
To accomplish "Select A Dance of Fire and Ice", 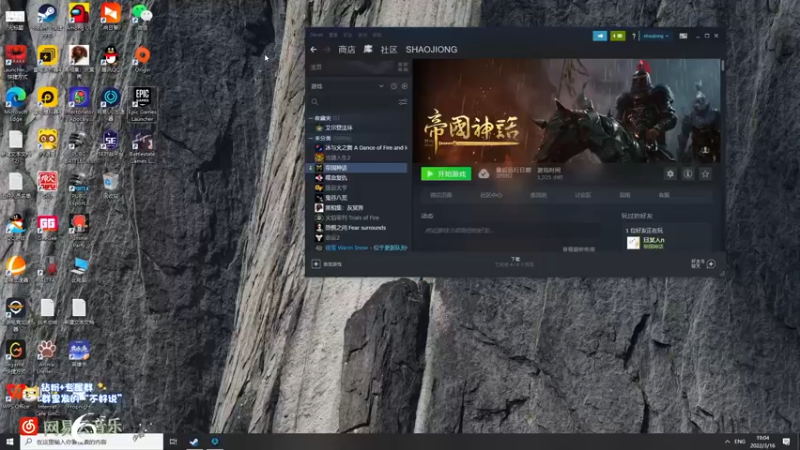I will [361, 148].
